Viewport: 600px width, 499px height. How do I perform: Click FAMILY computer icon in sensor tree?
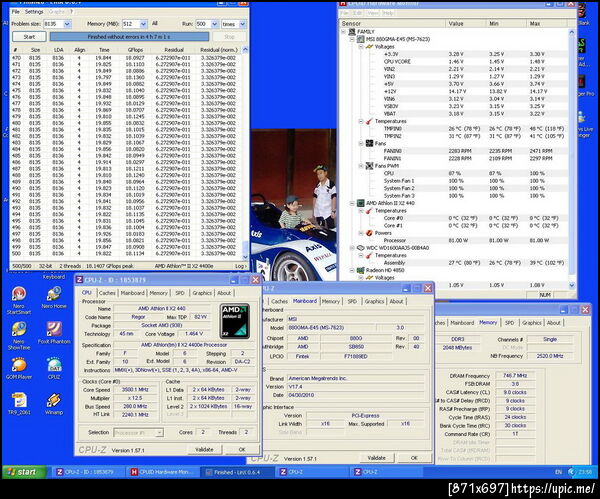[352, 32]
